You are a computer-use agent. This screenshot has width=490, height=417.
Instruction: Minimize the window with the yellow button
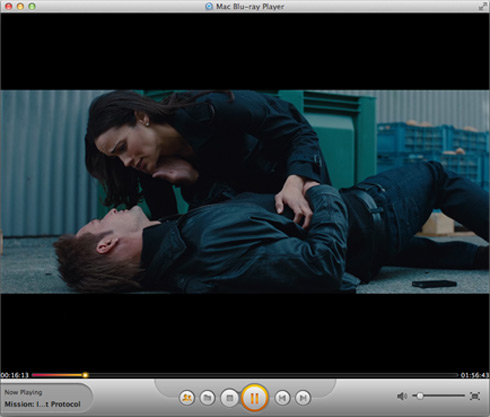(20, 6)
